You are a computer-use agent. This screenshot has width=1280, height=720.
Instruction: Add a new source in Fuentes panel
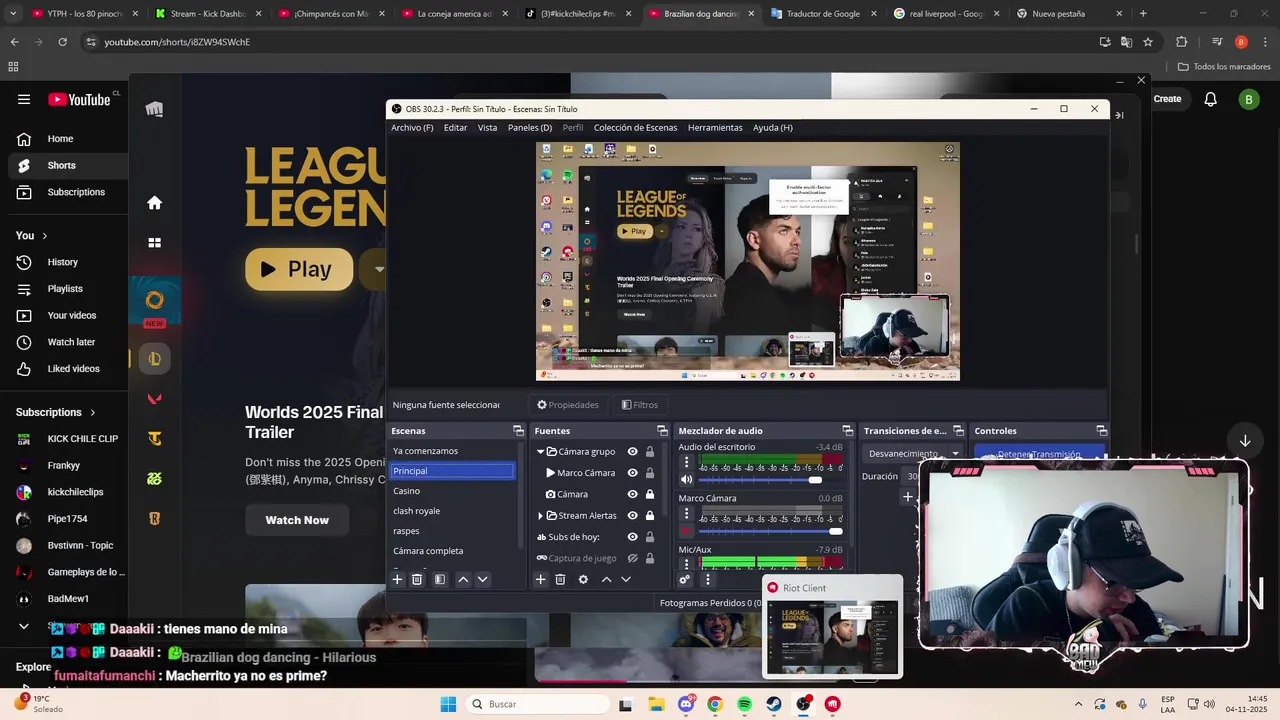click(x=540, y=579)
